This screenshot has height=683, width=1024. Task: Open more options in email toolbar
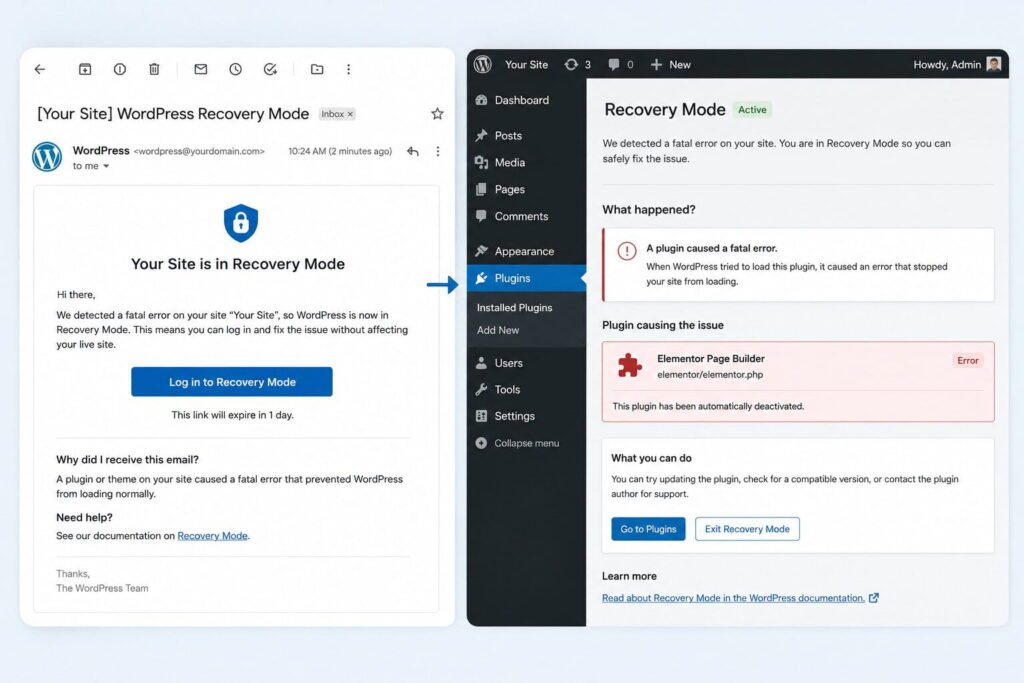pyautogui.click(x=349, y=69)
